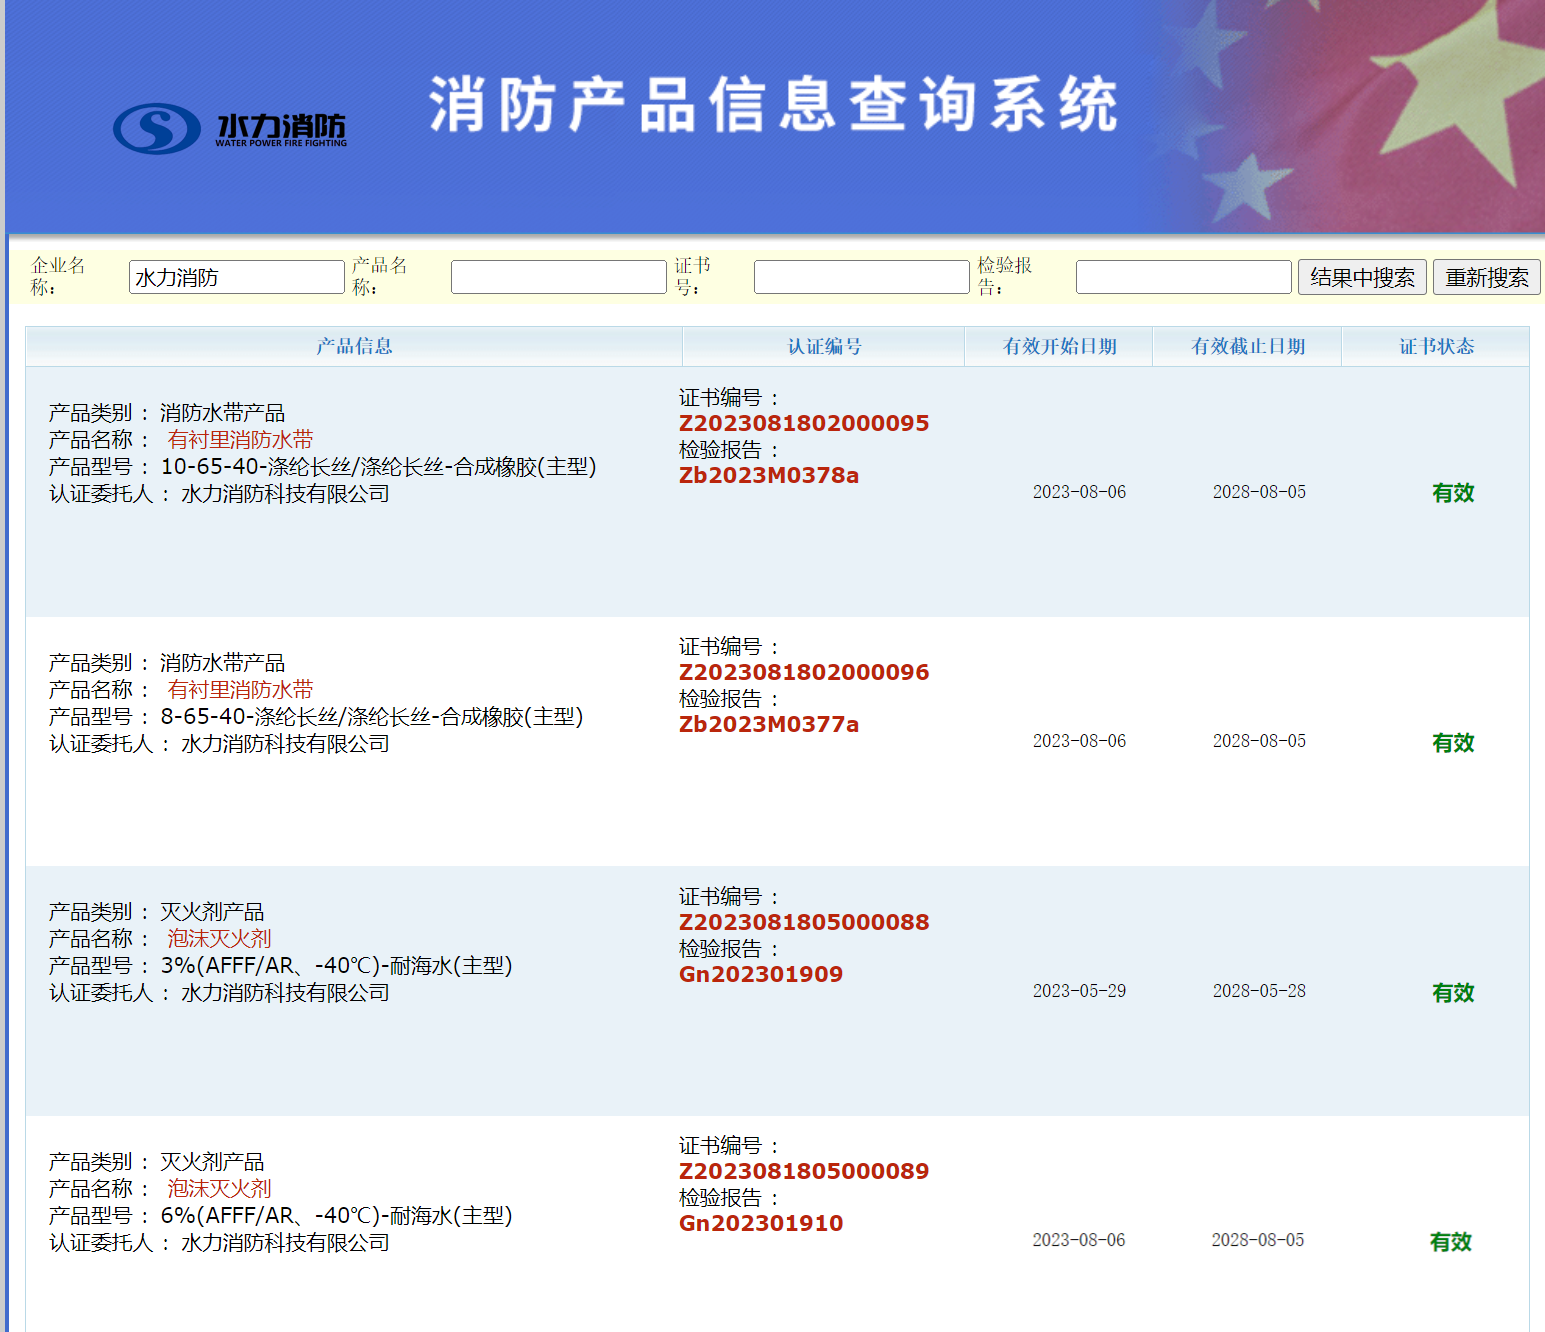Focus the 检验报告 input field
The width and height of the screenshot is (1545, 1332).
click(1184, 277)
